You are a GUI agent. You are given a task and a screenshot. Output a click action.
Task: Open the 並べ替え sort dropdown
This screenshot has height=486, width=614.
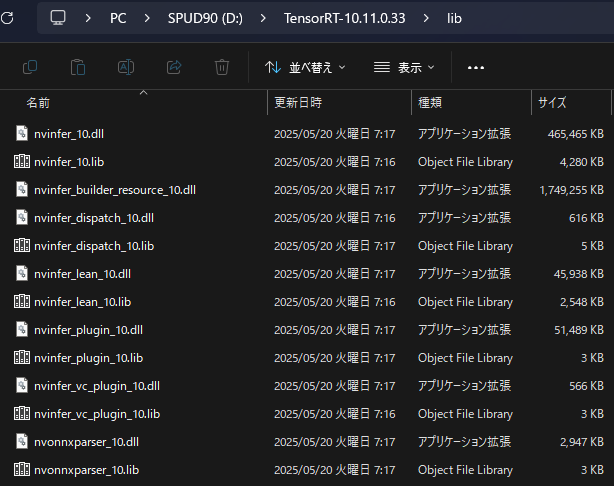point(305,68)
